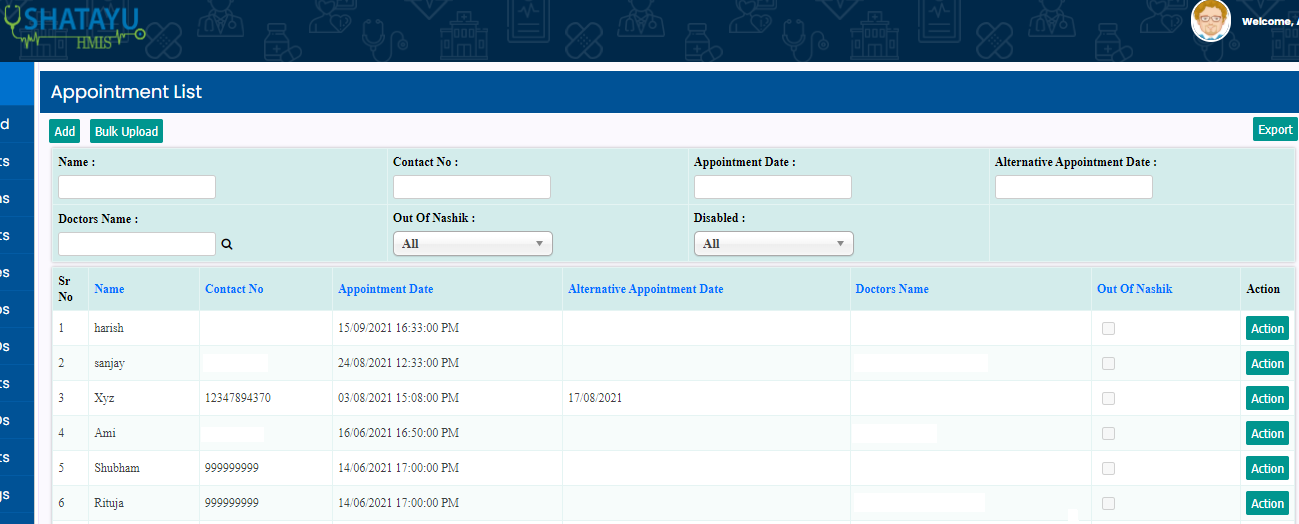Toggle Out Of Nashik checkbox for Shubham
Image resolution: width=1299 pixels, height=524 pixels.
pos(1108,469)
